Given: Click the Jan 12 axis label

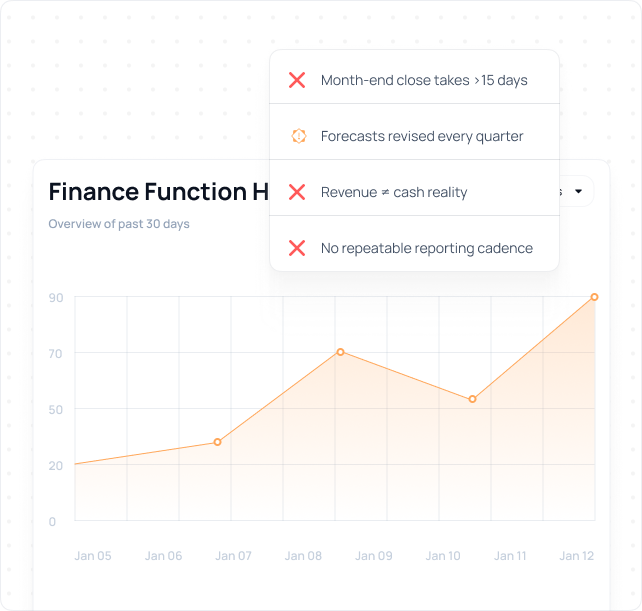Looking at the screenshot, I should pyautogui.click(x=577, y=556).
